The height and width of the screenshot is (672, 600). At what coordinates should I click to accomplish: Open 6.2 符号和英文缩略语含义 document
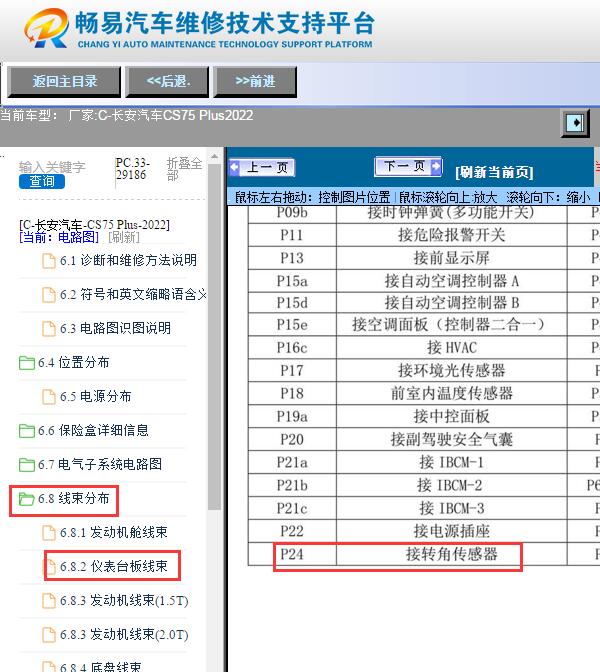pos(133,294)
